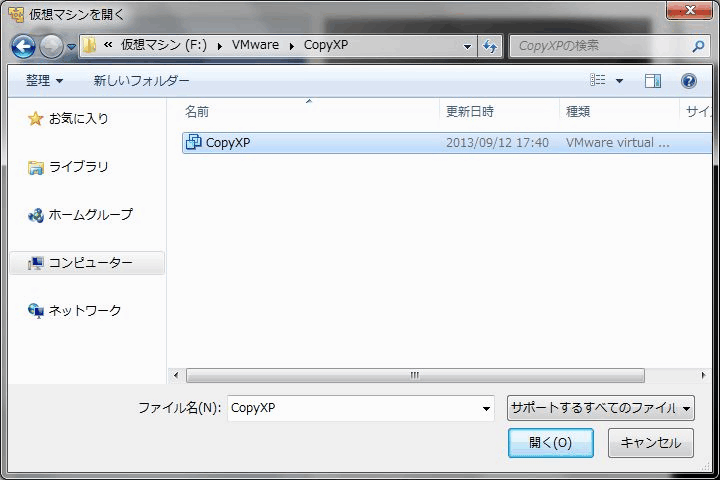Click the キャンセル button

point(651,443)
